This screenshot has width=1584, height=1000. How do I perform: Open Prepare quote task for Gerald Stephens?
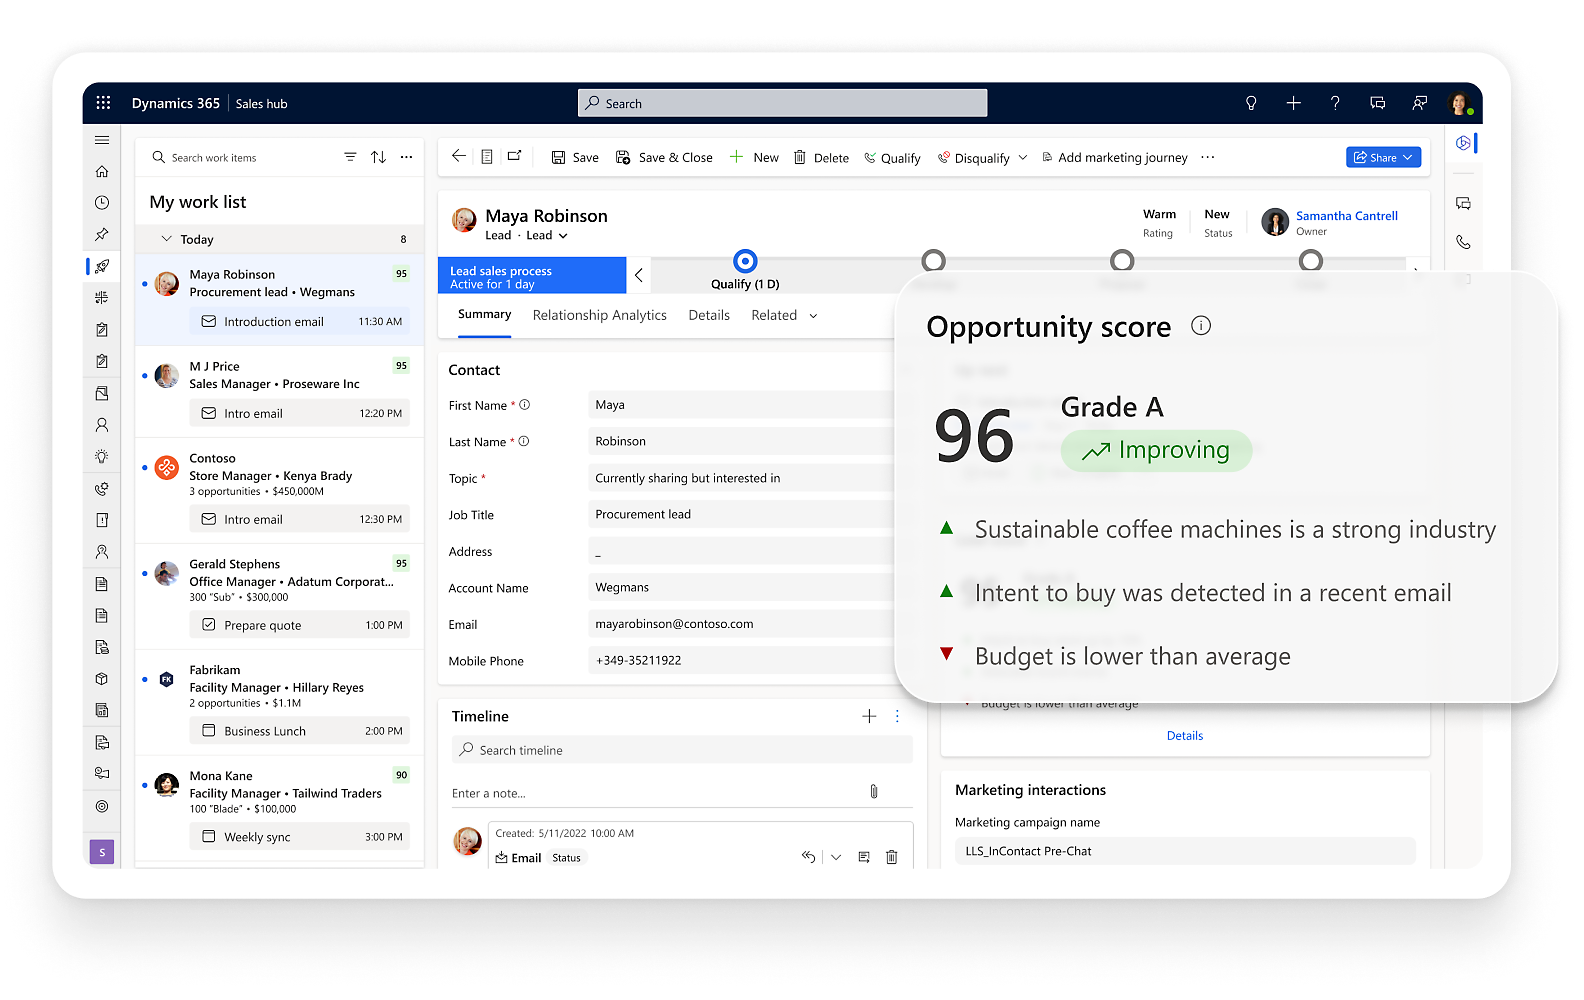(x=300, y=625)
